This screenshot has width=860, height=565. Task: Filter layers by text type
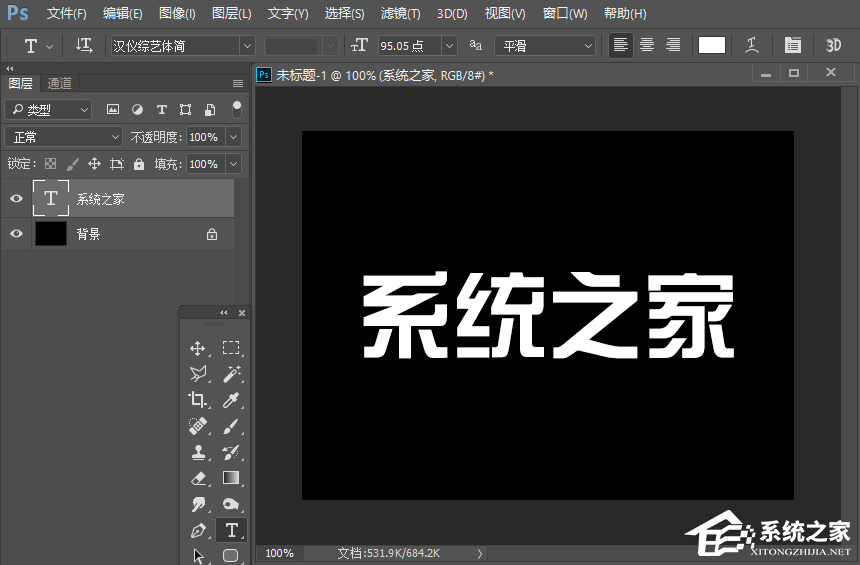pyautogui.click(x=162, y=110)
